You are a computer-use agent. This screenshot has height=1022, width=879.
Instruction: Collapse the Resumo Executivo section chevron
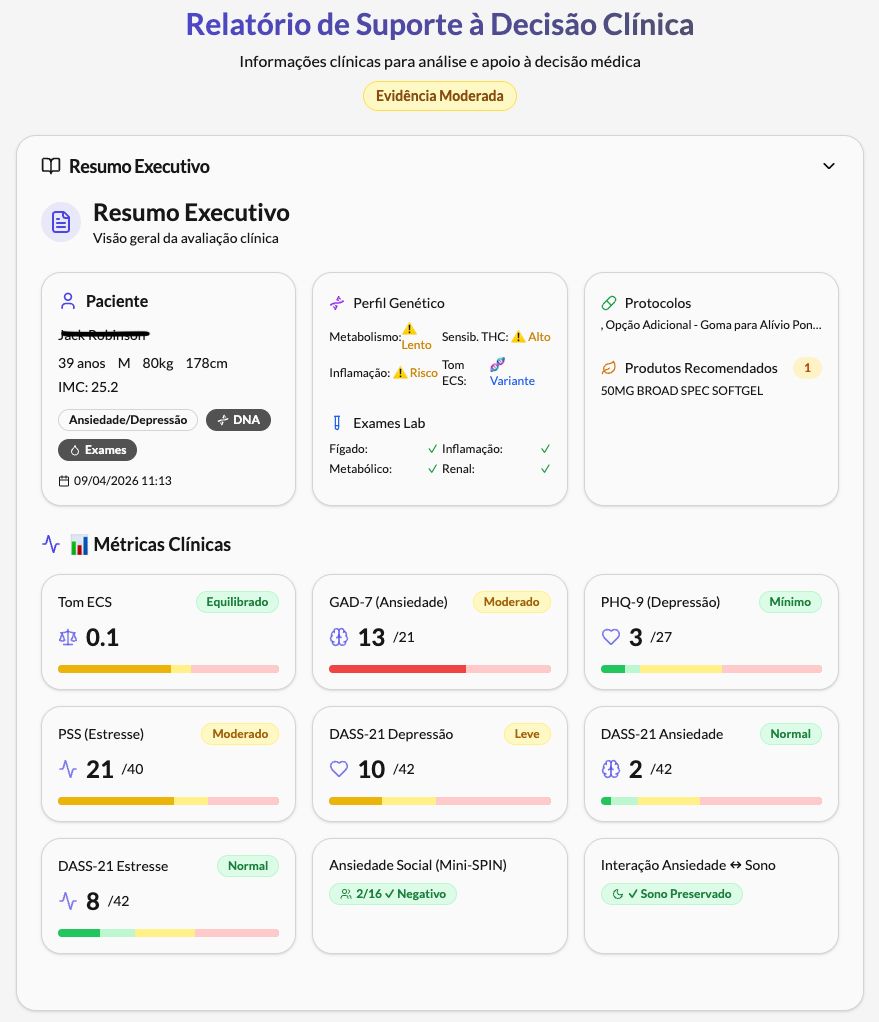828,166
